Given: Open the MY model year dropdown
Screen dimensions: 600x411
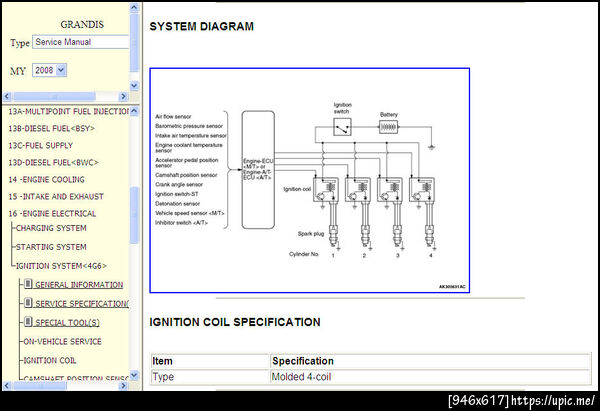Looking at the screenshot, I should click(x=49, y=70).
